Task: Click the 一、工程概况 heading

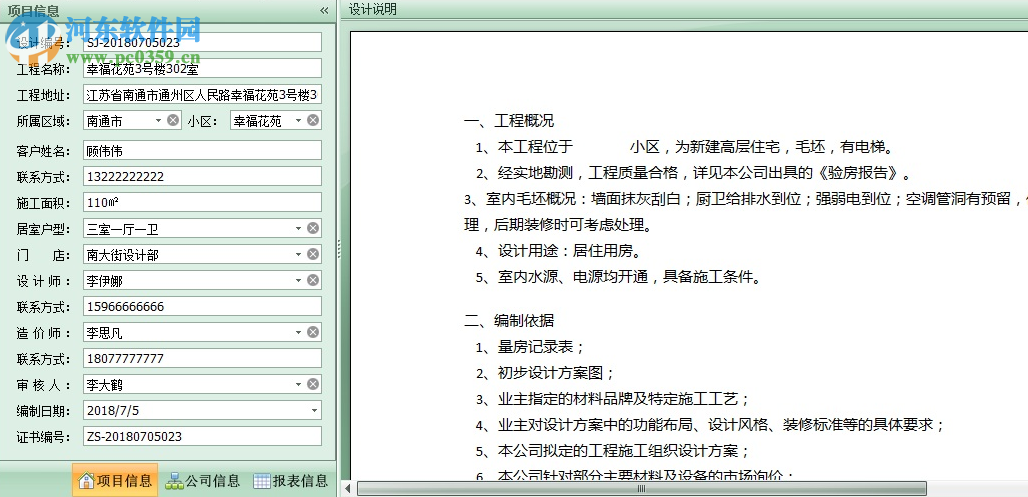Action: [509, 121]
